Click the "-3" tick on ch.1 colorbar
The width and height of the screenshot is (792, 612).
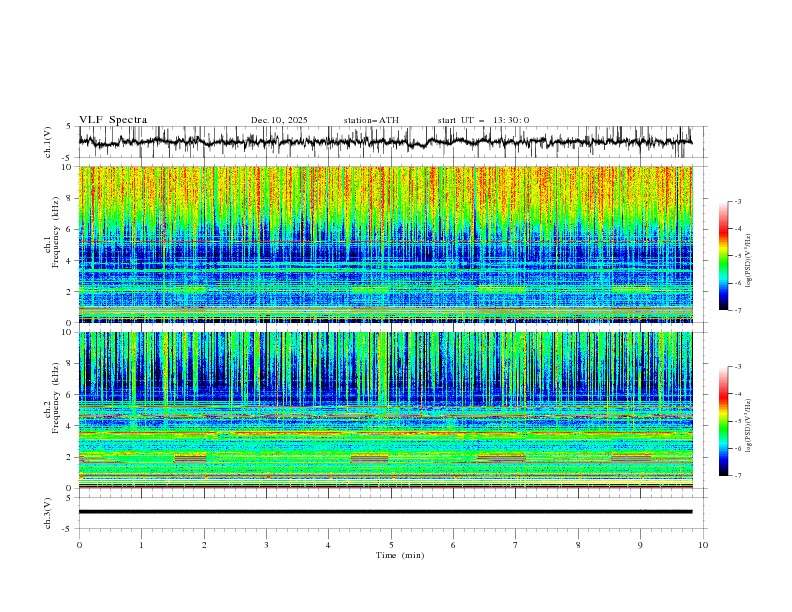(737, 201)
